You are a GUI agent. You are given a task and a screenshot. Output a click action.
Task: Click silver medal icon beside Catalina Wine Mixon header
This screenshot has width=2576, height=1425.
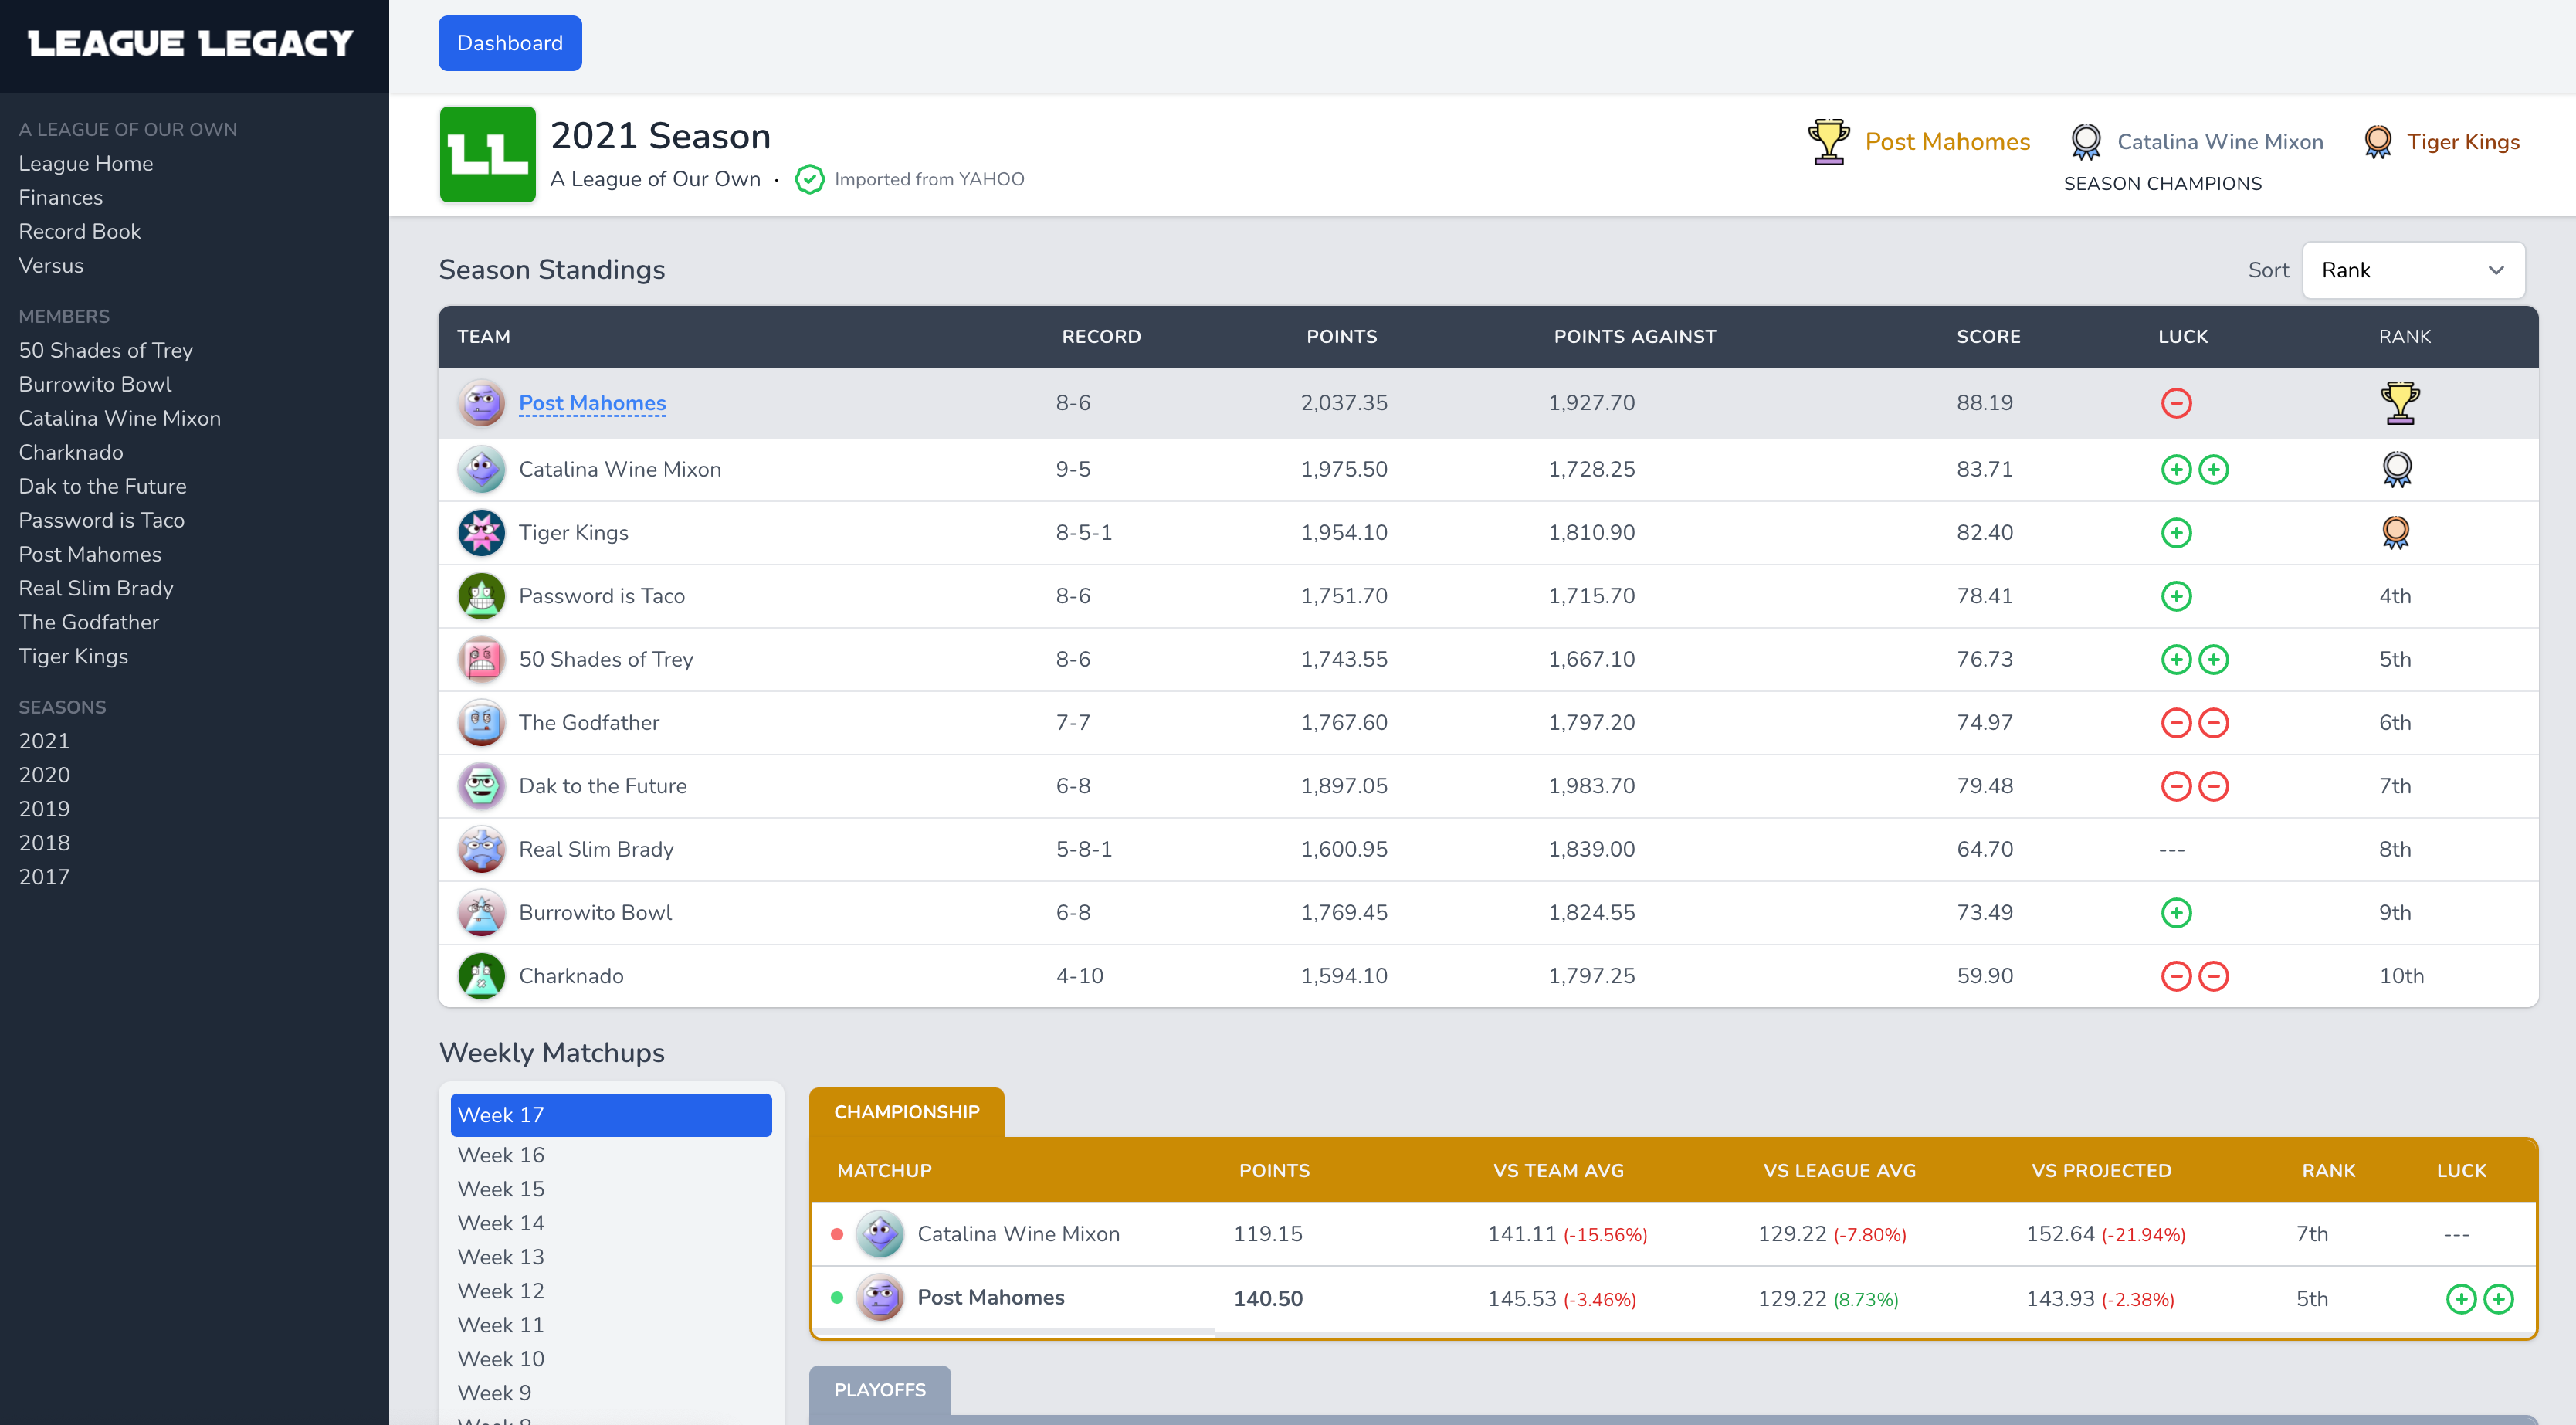click(x=2085, y=141)
